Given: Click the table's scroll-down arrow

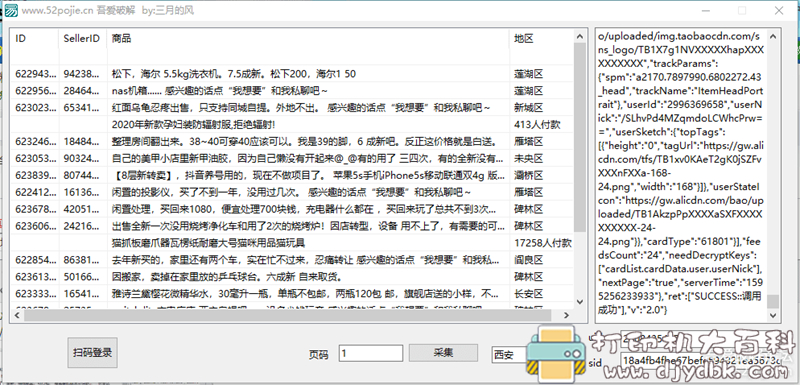Looking at the screenshot, I should click(x=579, y=301).
